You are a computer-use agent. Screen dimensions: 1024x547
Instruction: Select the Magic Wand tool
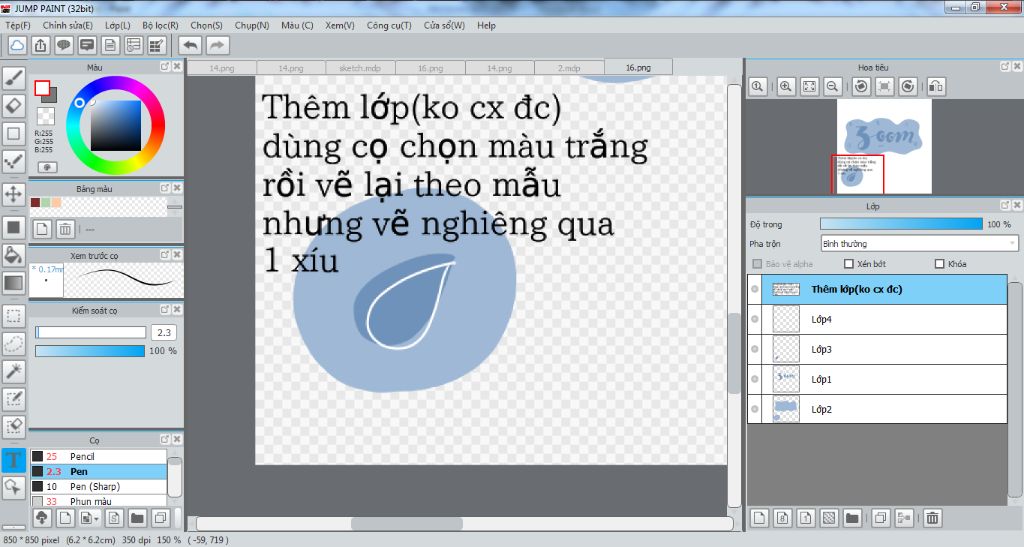14,371
